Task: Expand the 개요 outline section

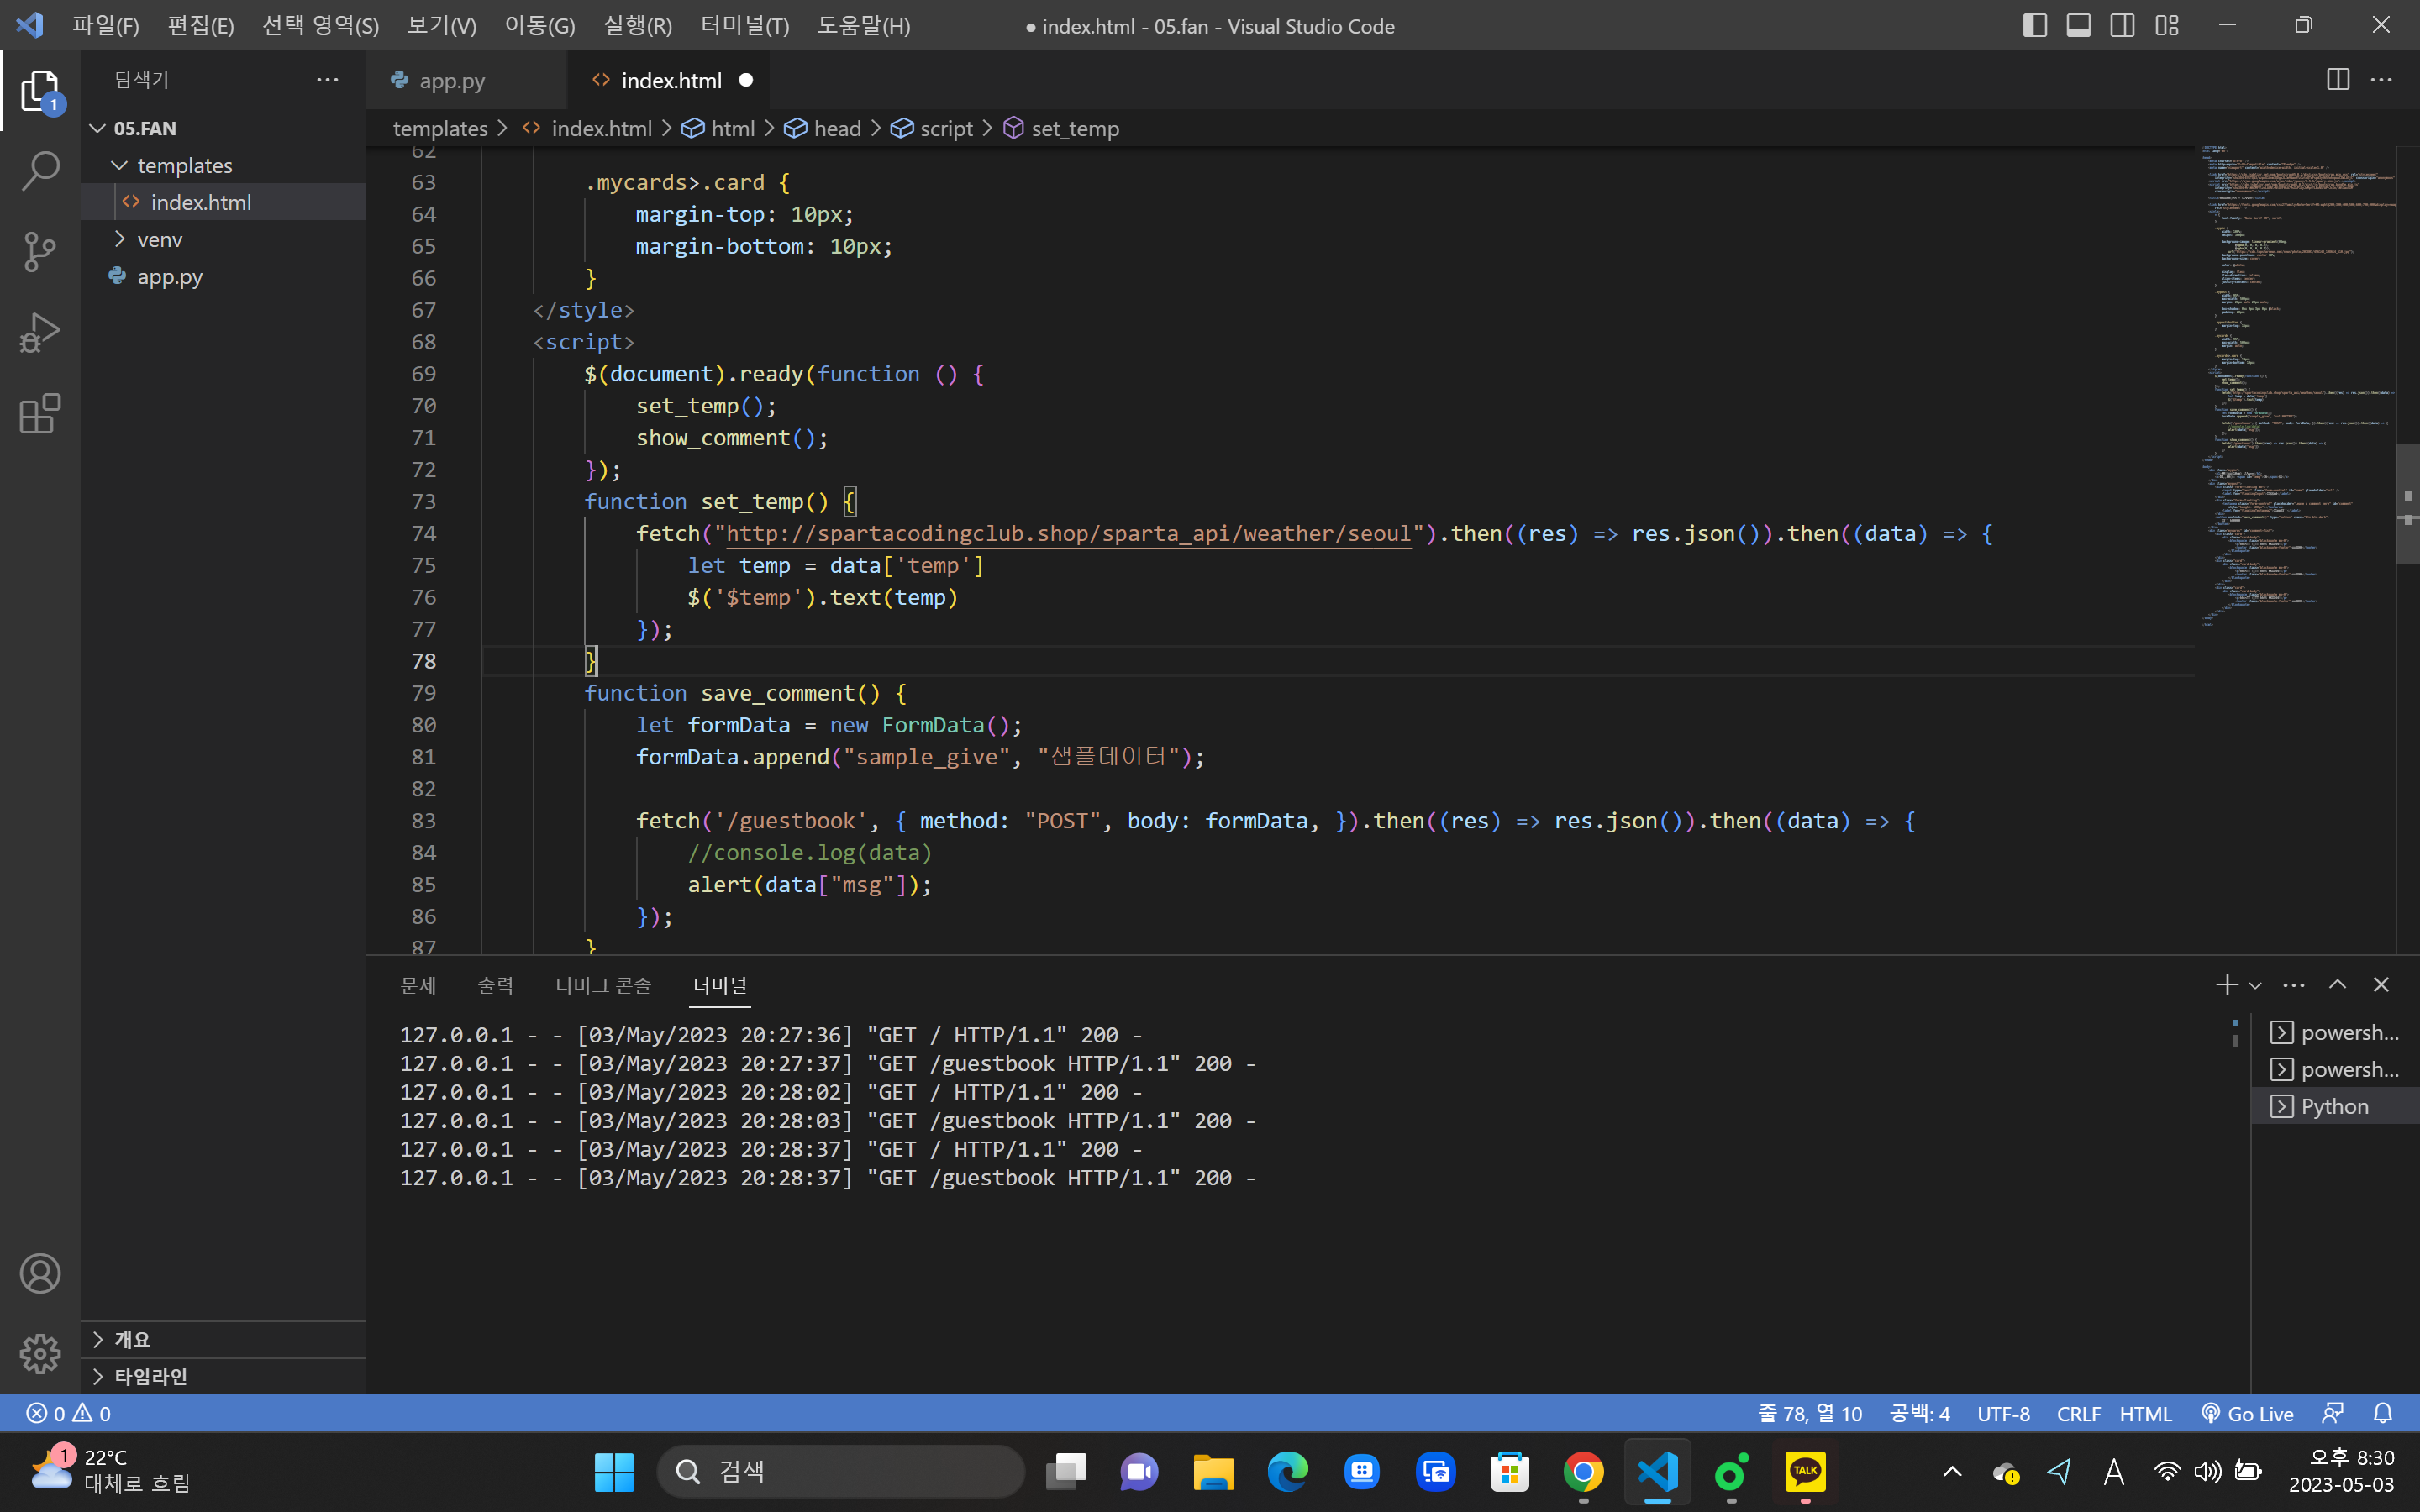Action: 224,1339
